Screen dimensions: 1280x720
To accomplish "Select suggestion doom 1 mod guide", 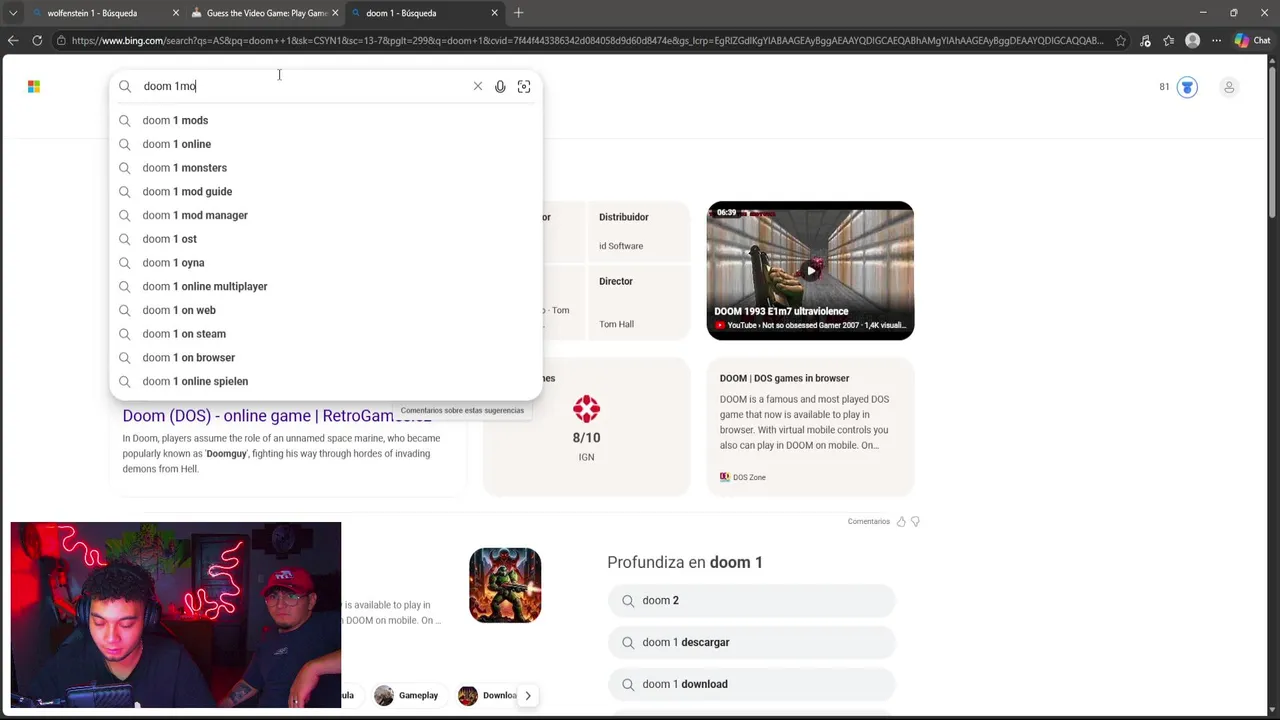I will [326, 192].
